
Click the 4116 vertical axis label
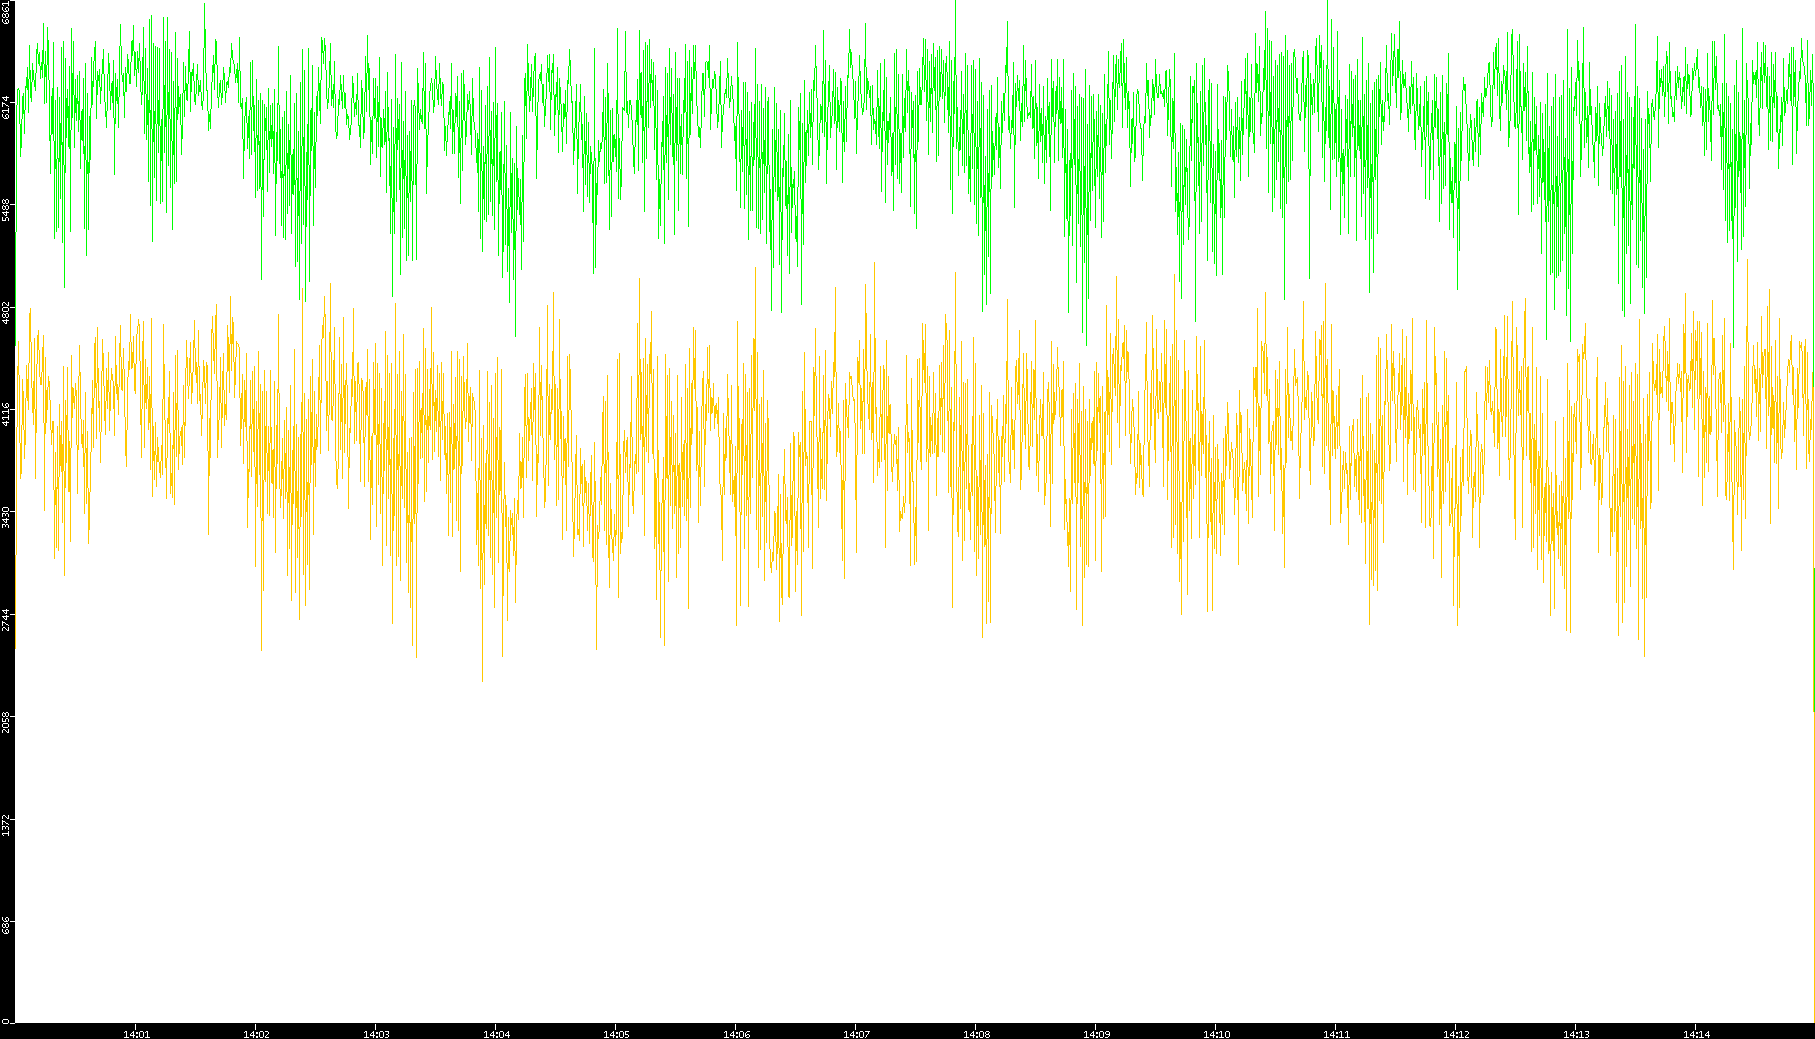tap(7, 414)
